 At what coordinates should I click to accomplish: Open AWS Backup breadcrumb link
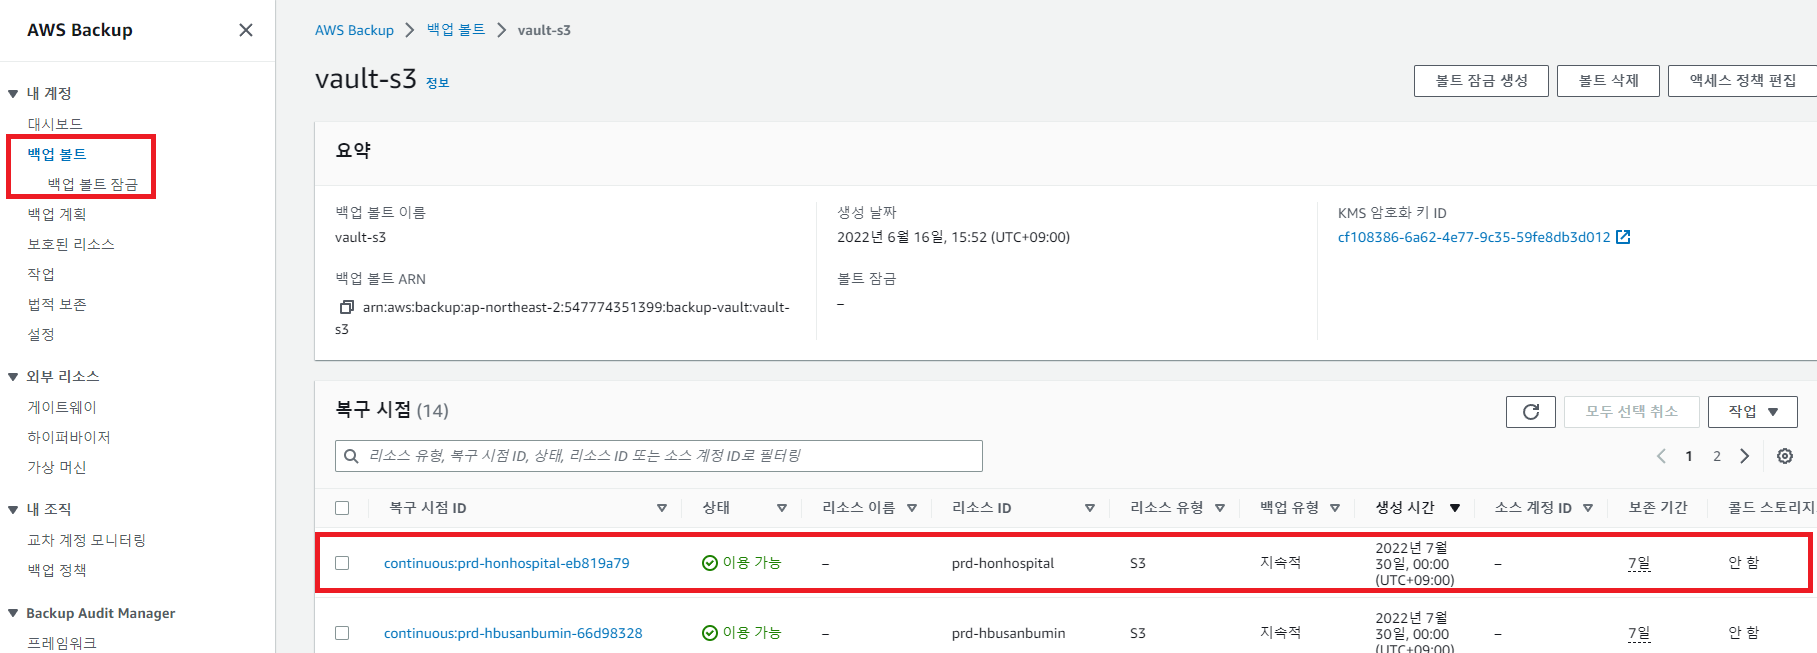click(x=354, y=30)
